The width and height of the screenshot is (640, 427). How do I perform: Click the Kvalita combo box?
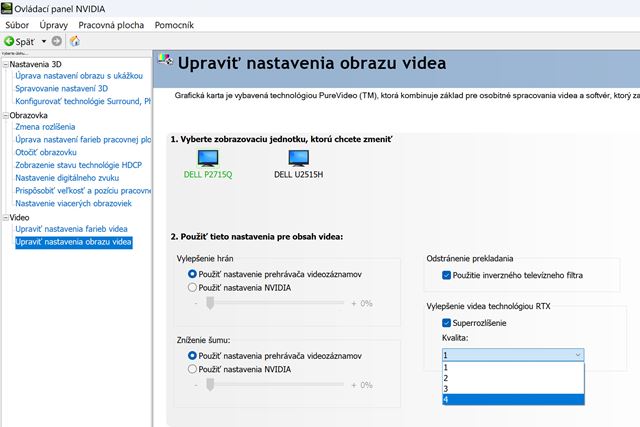pyautogui.click(x=513, y=355)
